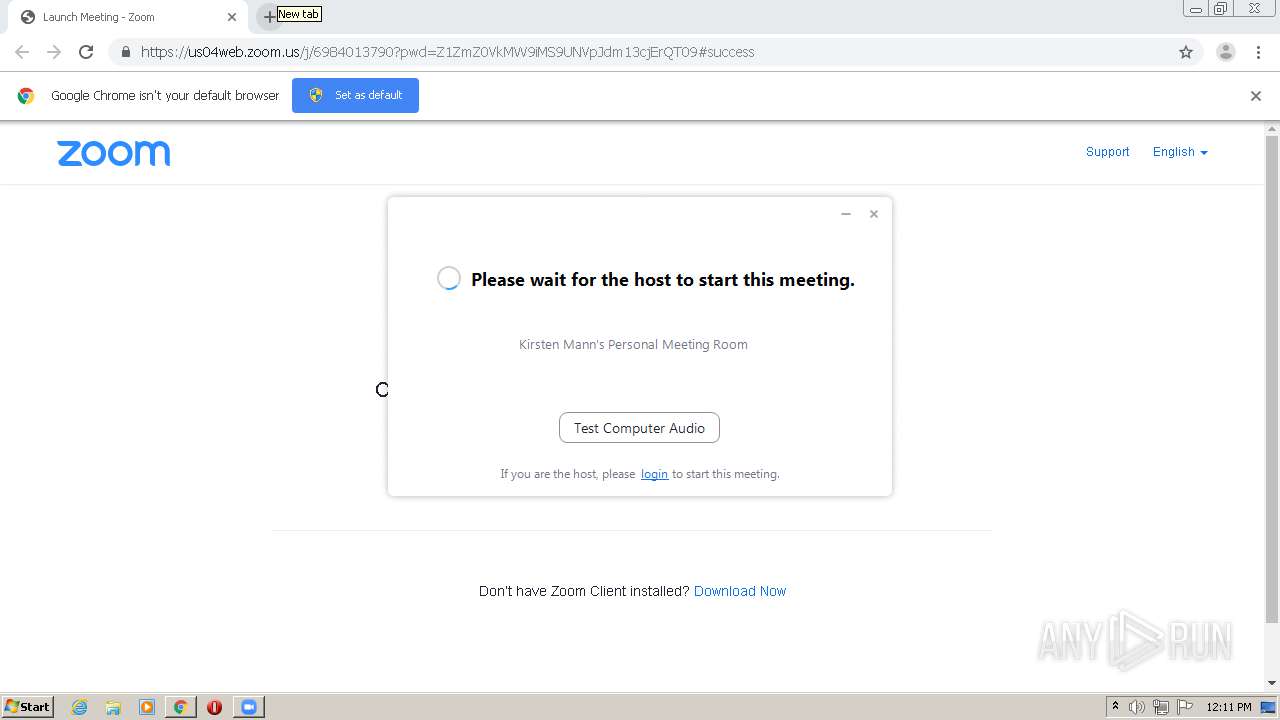Open the Windows Start menu
The width and height of the screenshot is (1280, 720).
[28, 706]
